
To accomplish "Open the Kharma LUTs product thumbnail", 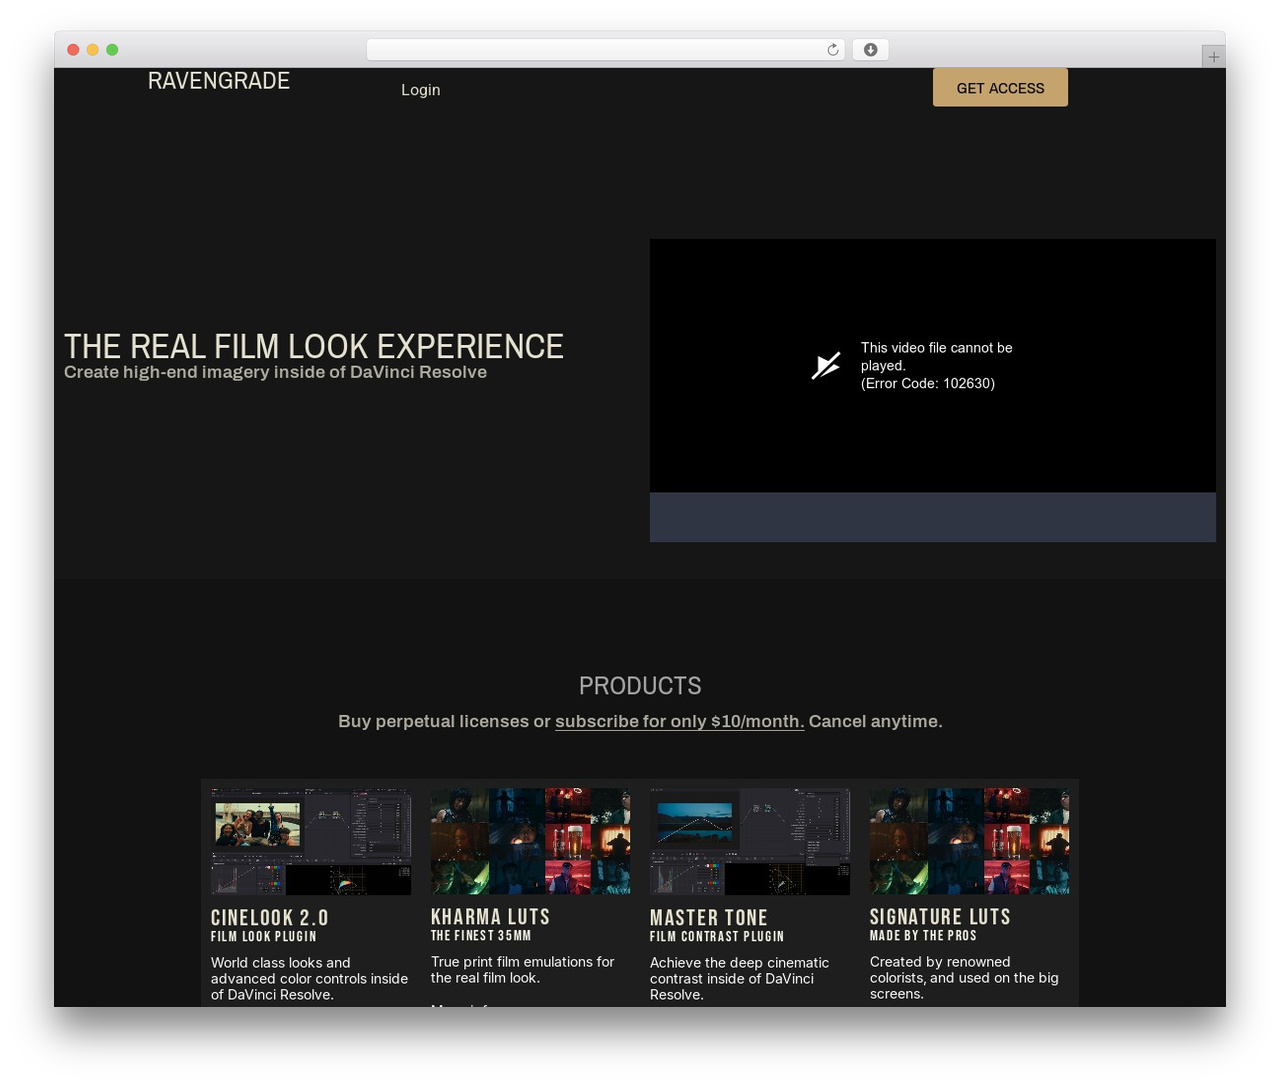I will tap(530, 841).
